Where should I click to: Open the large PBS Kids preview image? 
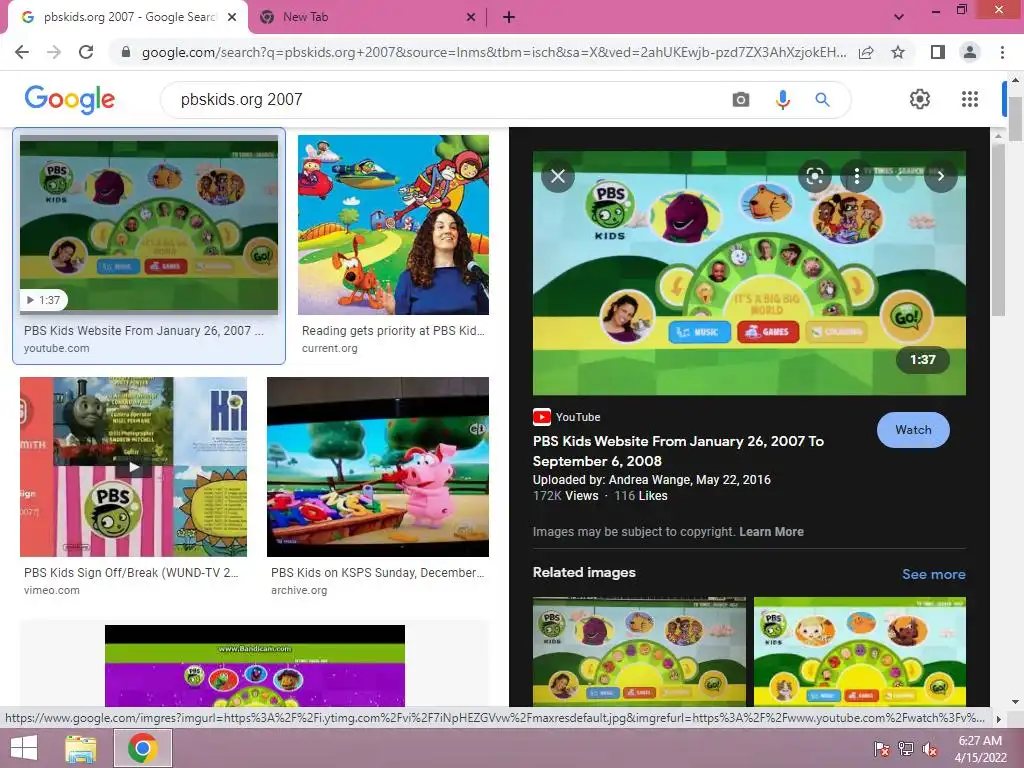(x=749, y=273)
